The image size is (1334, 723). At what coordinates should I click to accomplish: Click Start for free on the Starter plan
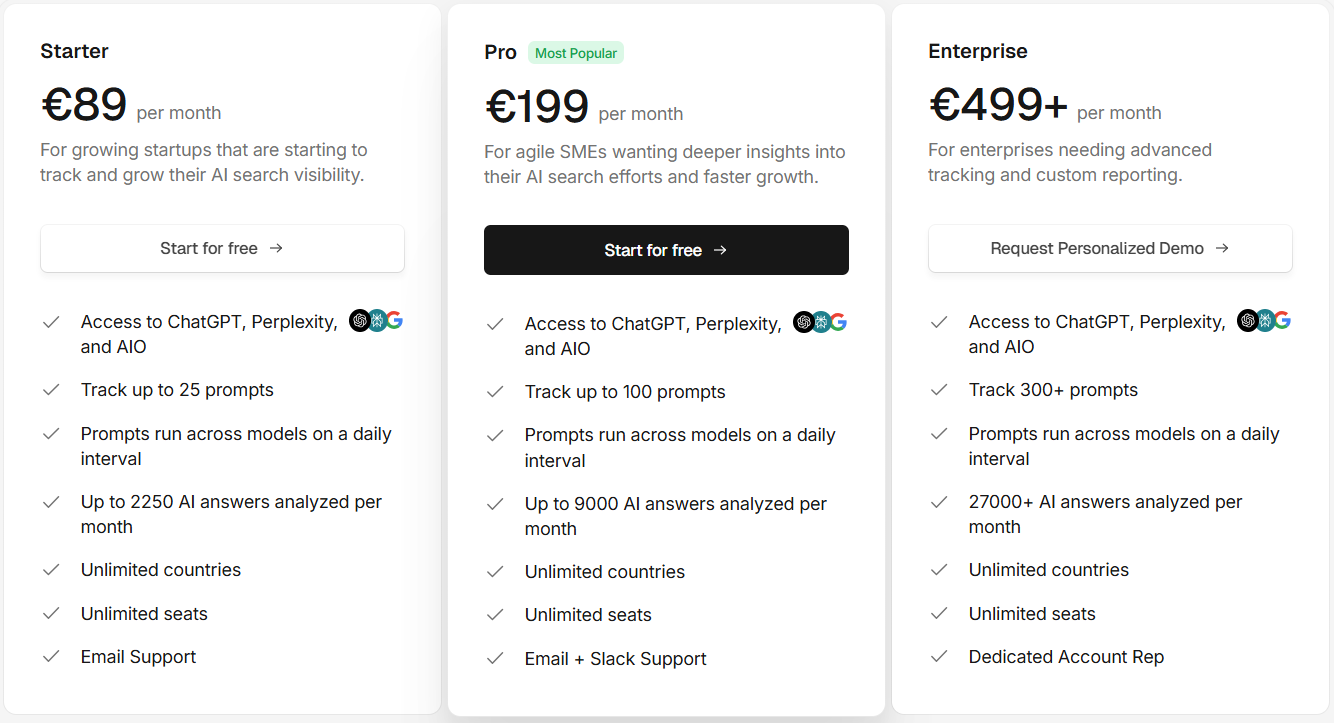(x=222, y=248)
